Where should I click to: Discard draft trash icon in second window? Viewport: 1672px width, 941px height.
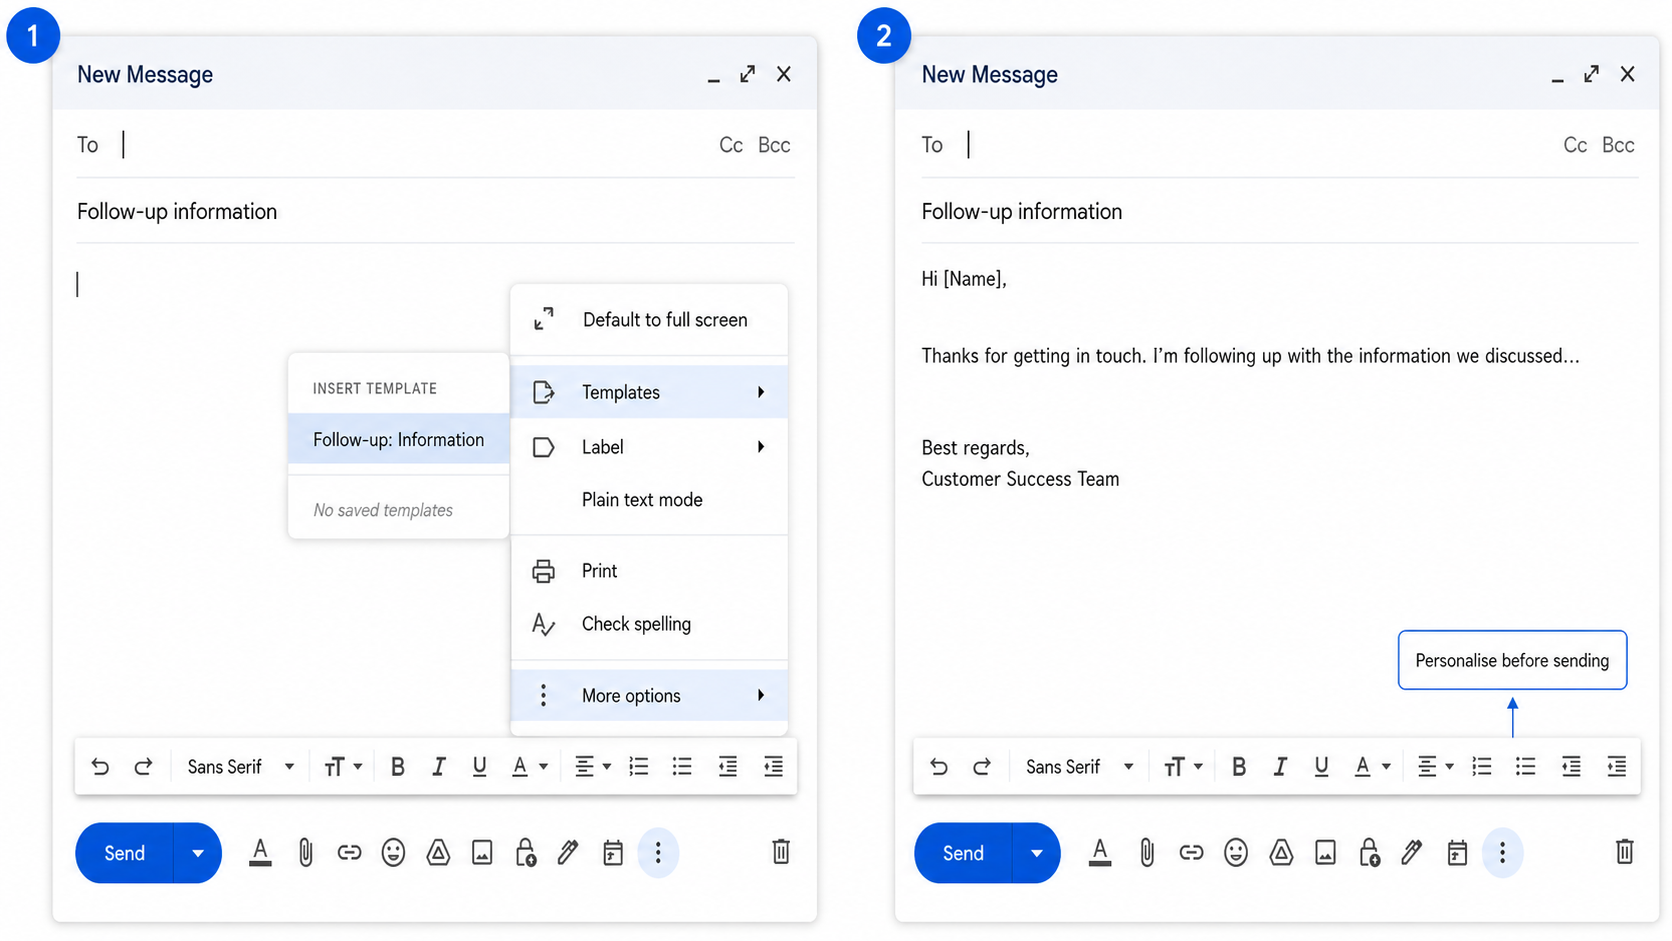[x=1625, y=852]
